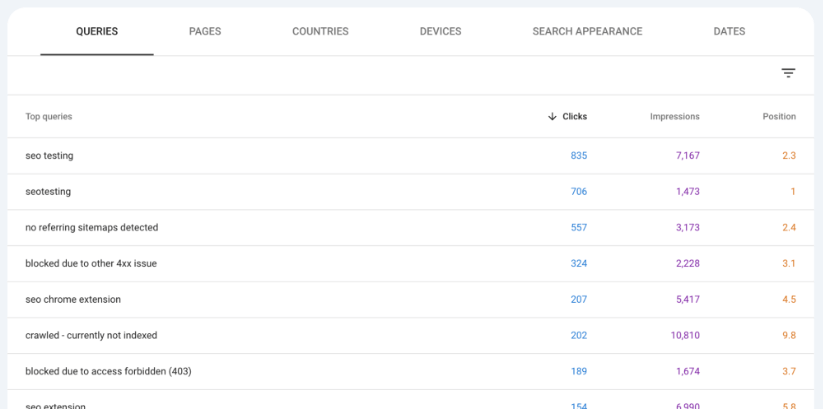The width and height of the screenshot is (823, 409).
Task: Select the 'seo testing' query row
Action: pos(49,156)
